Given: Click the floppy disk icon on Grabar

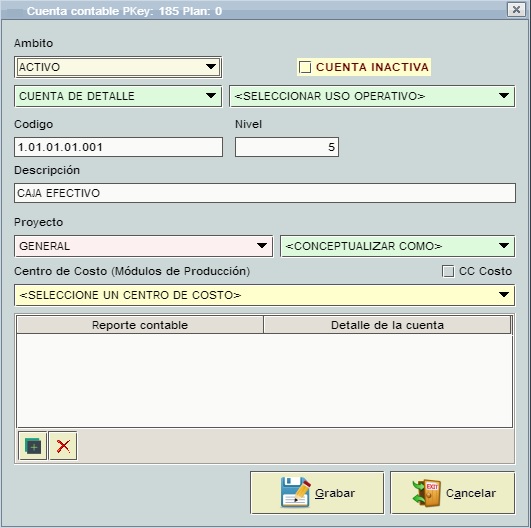Looking at the screenshot, I should [295, 492].
